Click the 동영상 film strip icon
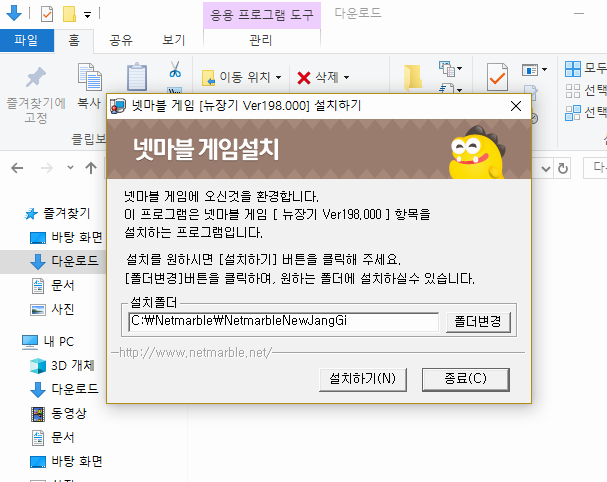607x482 pixels. coord(38,414)
